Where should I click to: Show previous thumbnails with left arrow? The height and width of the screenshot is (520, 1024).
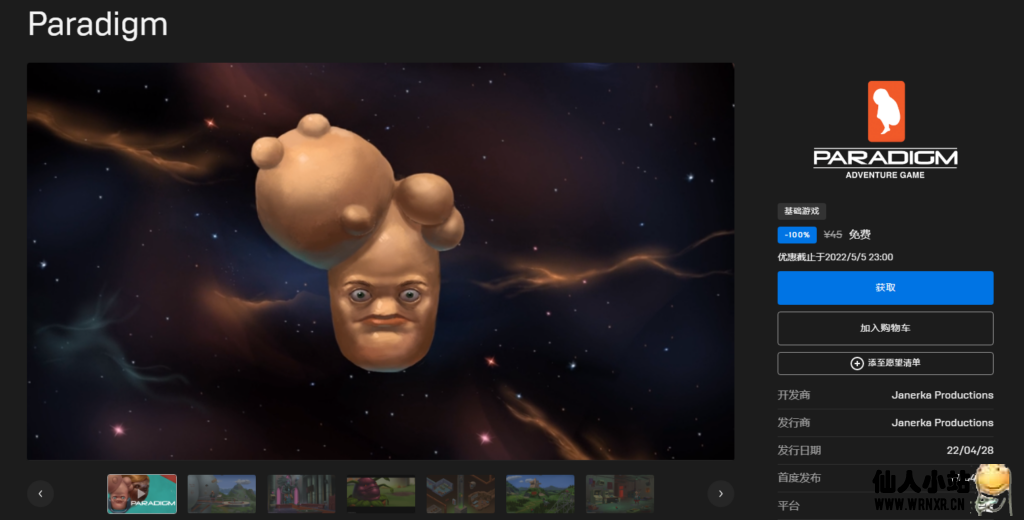coord(40,493)
